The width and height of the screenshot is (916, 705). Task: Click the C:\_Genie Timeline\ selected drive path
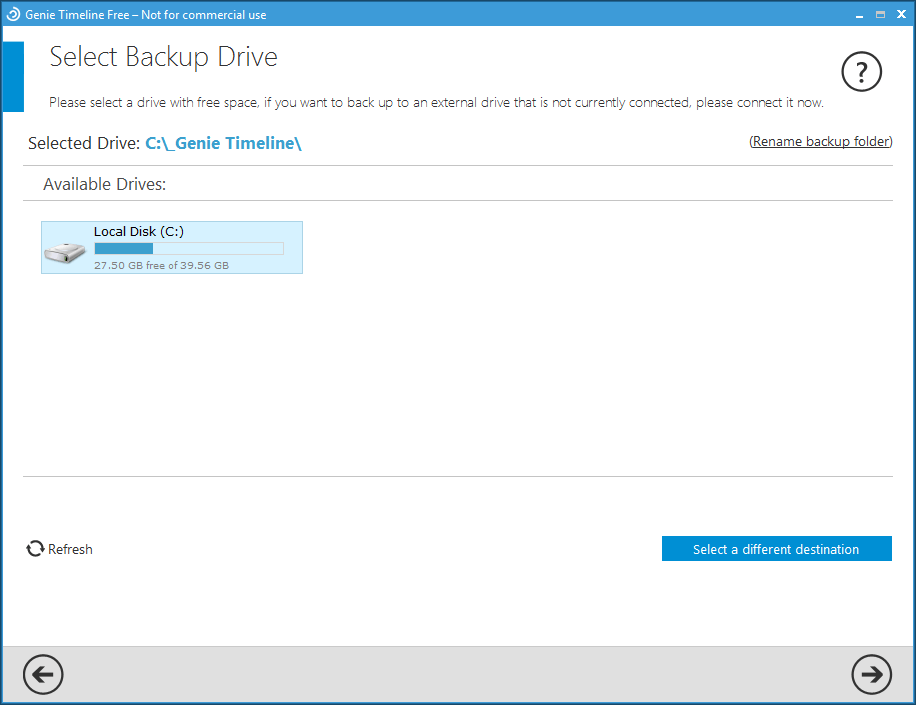[x=223, y=143]
